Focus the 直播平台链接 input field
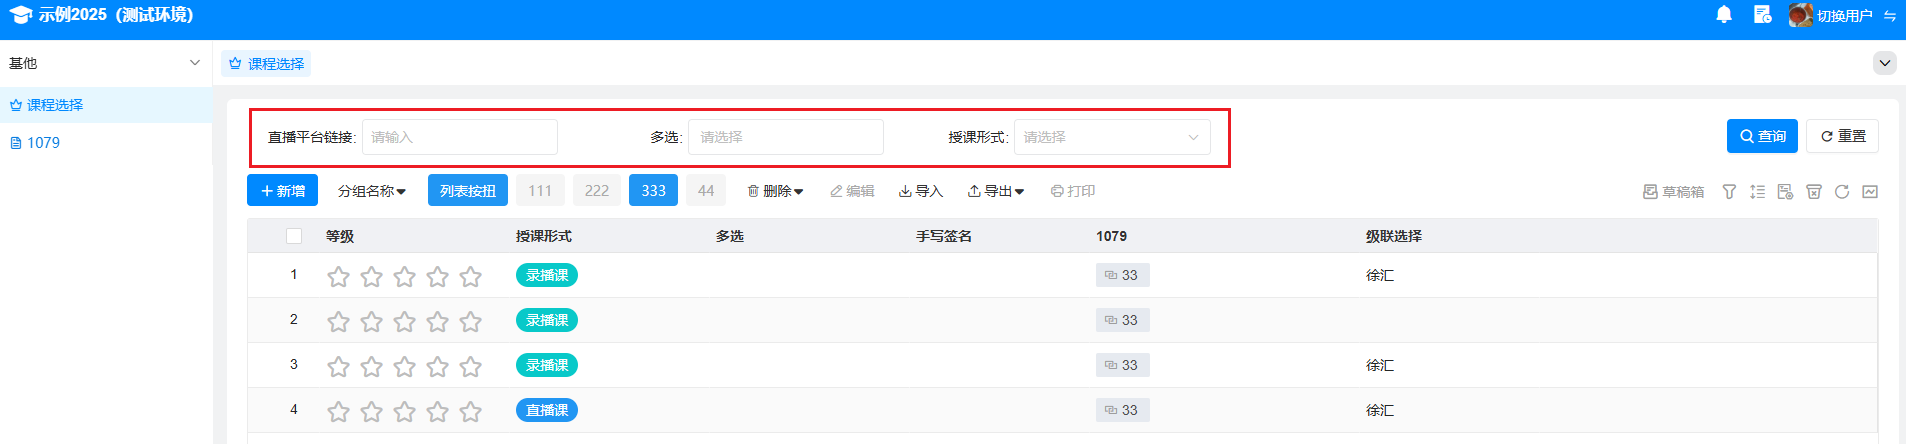 click(459, 137)
